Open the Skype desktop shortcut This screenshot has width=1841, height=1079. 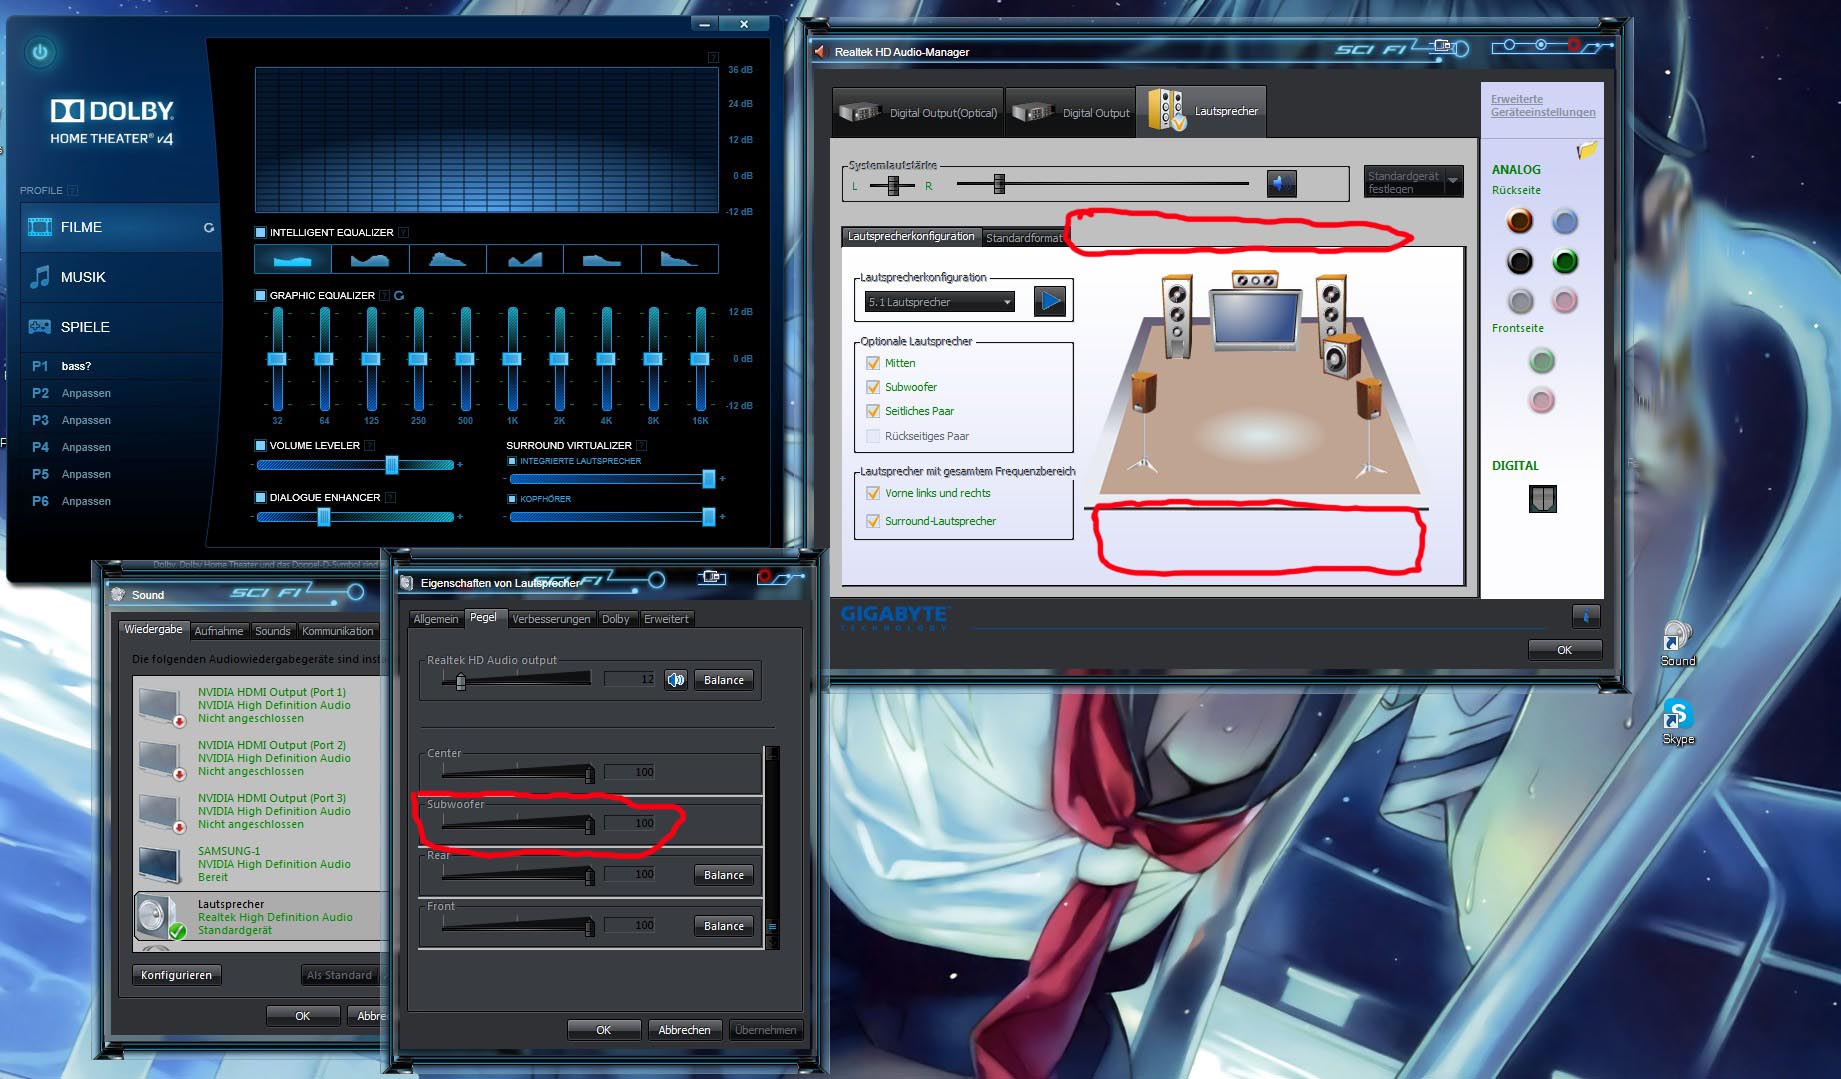click(x=1677, y=723)
